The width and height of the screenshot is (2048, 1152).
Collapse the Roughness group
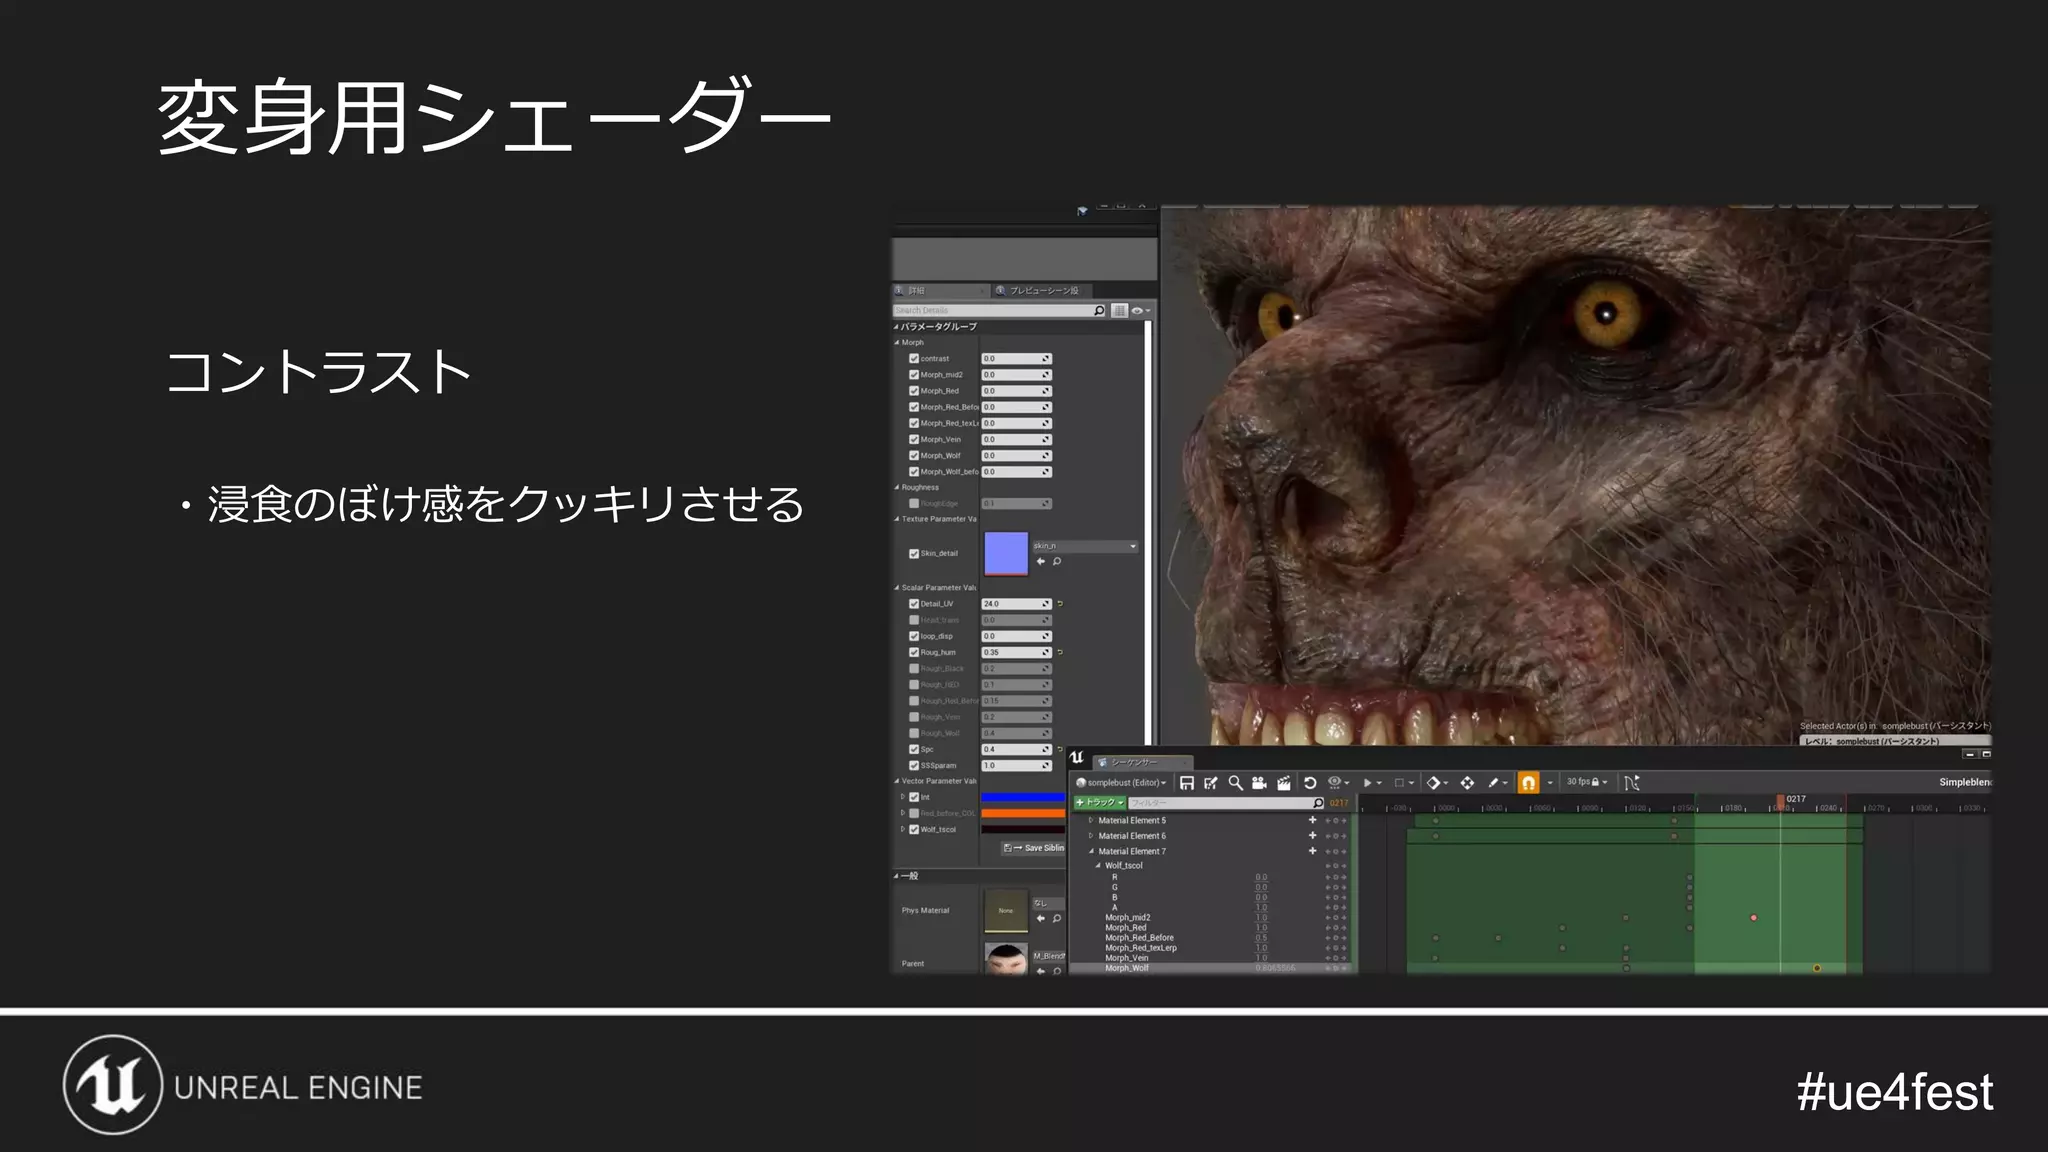897,488
